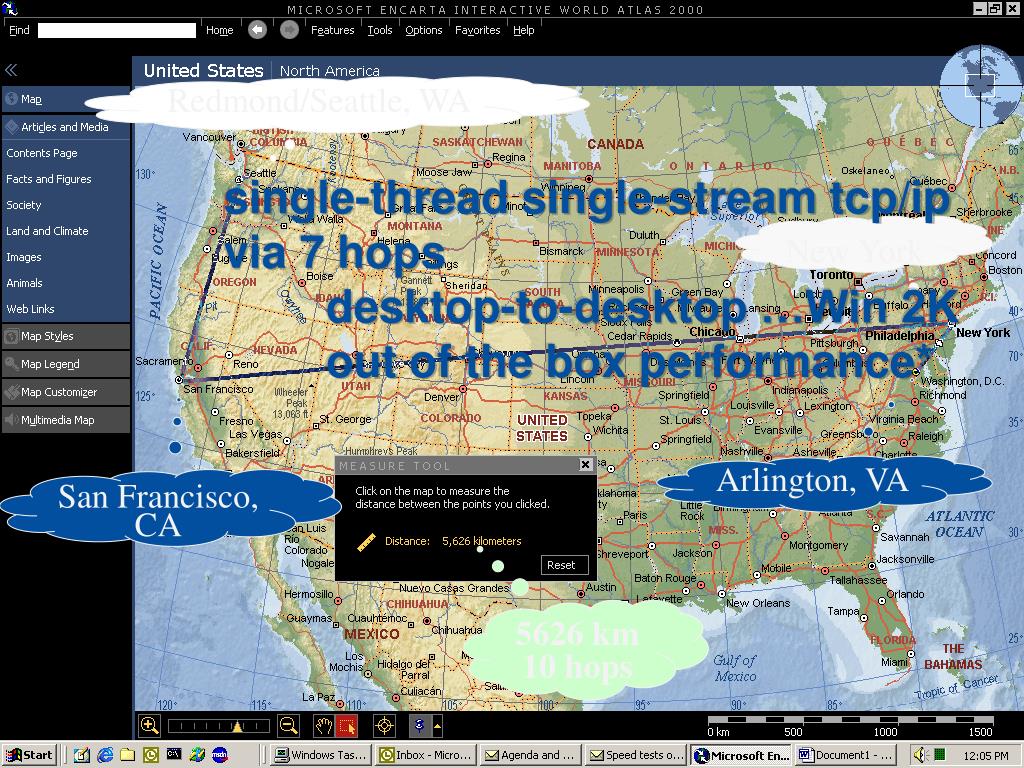The width and height of the screenshot is (1024, 768).
Task: Click the Encarta title bar app icon
Action: click(8, 8)
